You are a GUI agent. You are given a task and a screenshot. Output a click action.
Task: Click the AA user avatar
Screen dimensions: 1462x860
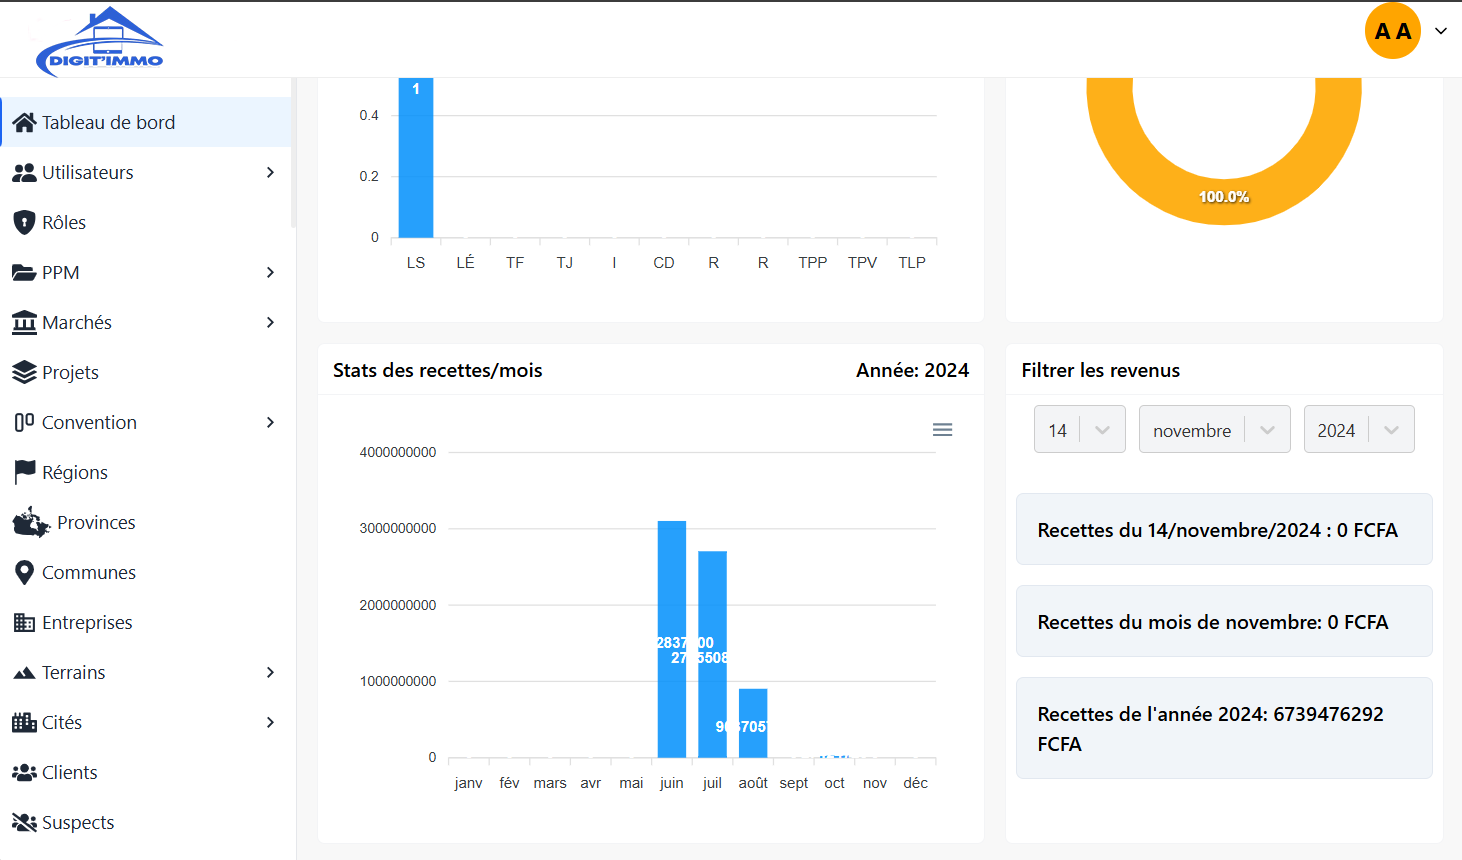(x=1392, y=31)
